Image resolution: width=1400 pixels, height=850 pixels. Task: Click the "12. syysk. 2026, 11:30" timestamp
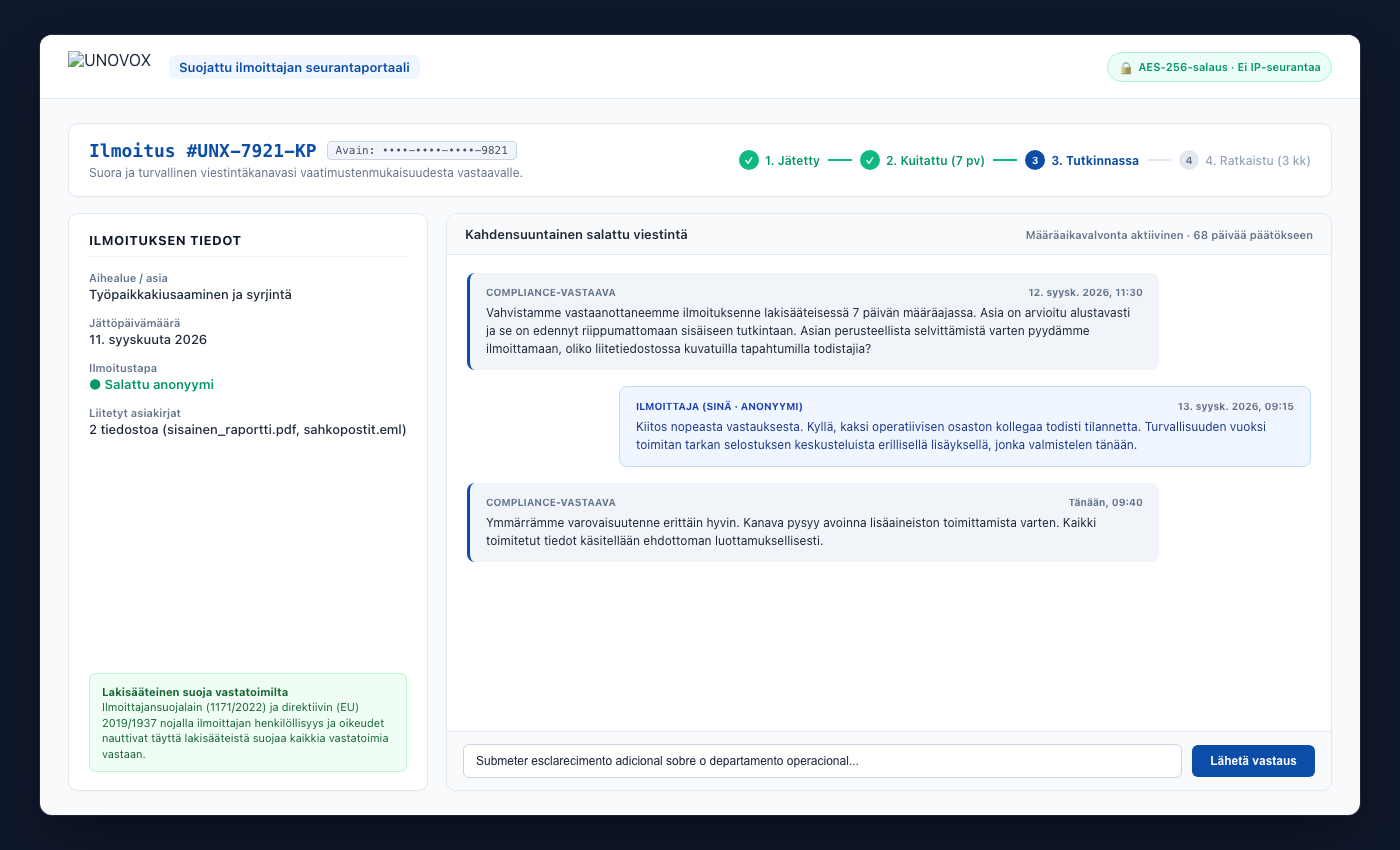[x=1086, y=293]
